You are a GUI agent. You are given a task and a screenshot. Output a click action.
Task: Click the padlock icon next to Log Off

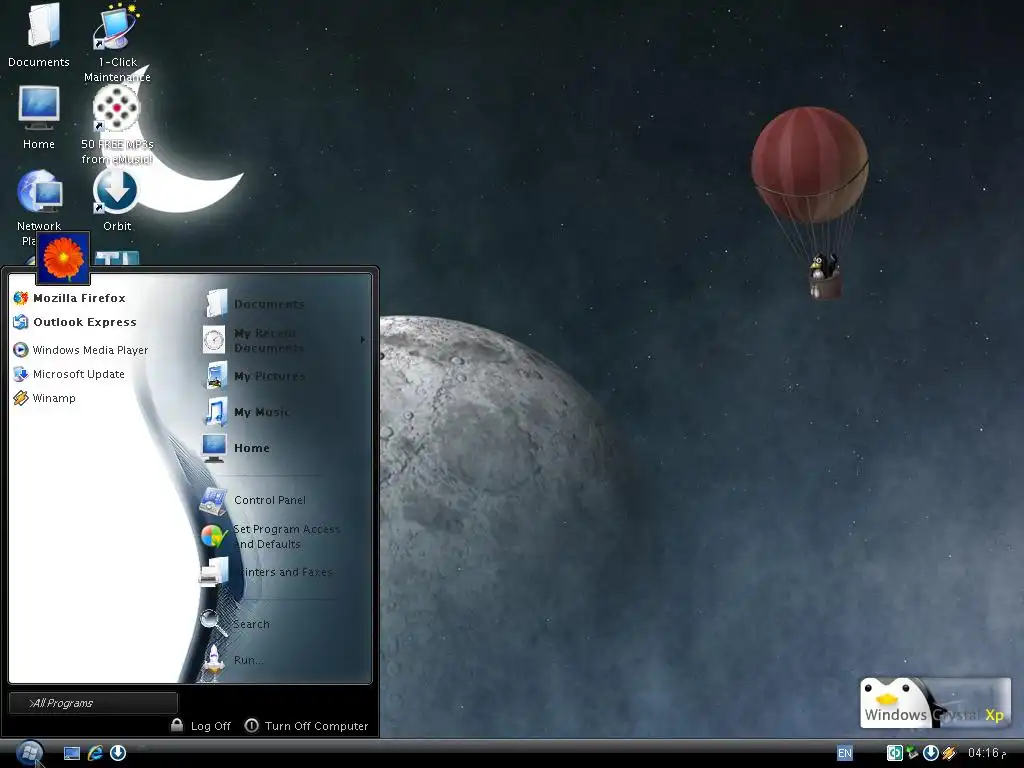177,725
